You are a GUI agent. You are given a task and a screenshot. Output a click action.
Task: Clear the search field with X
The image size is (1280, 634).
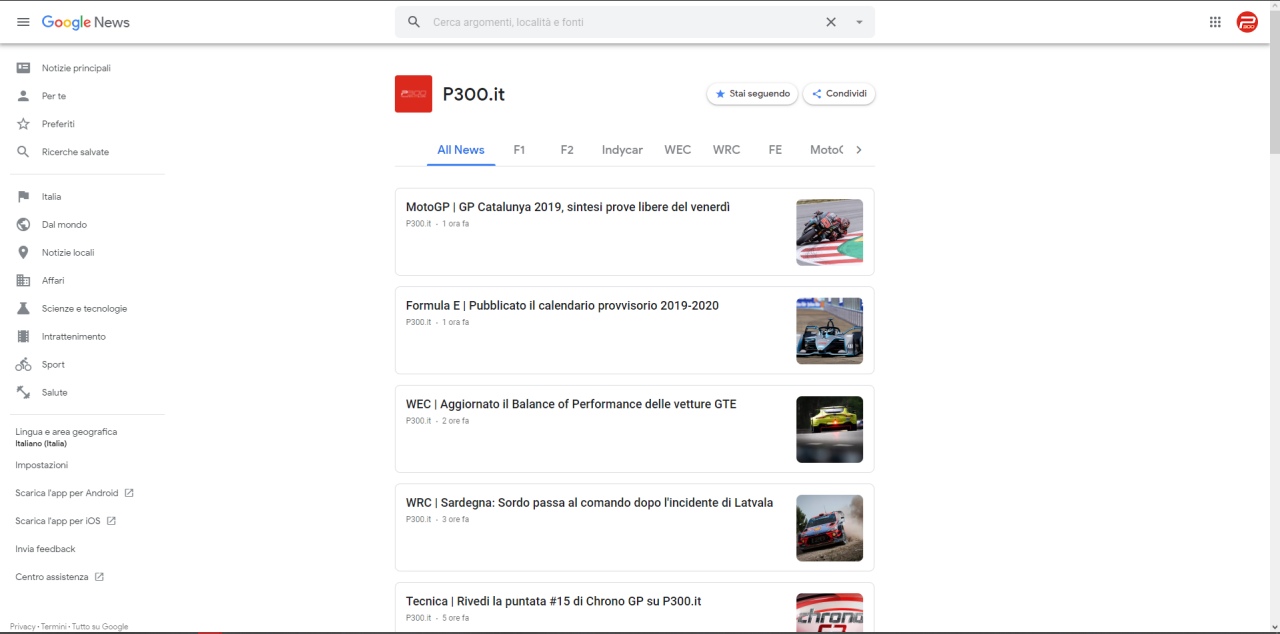pos(830,22)
